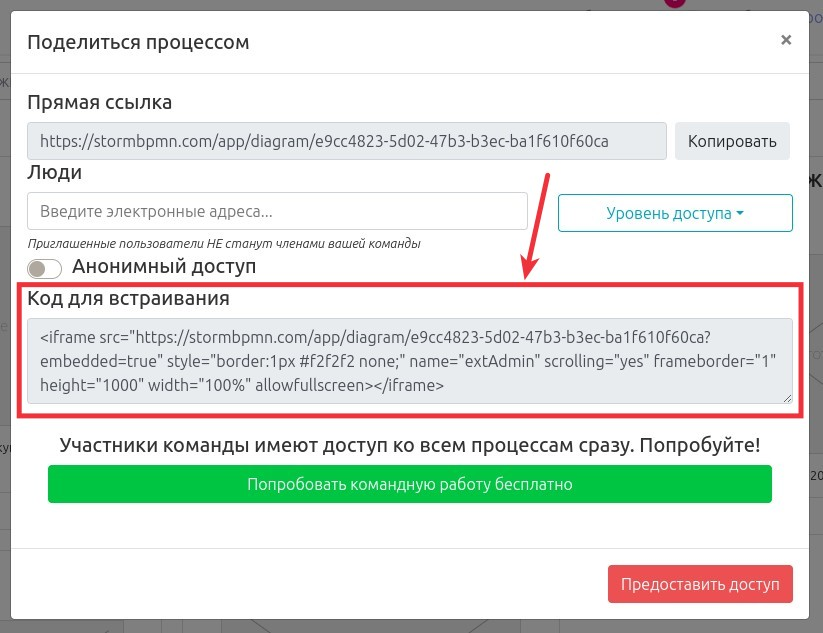Select the iframe embed code textarea
The height and width of the screenshot is (633, 823).
point(410,361)
